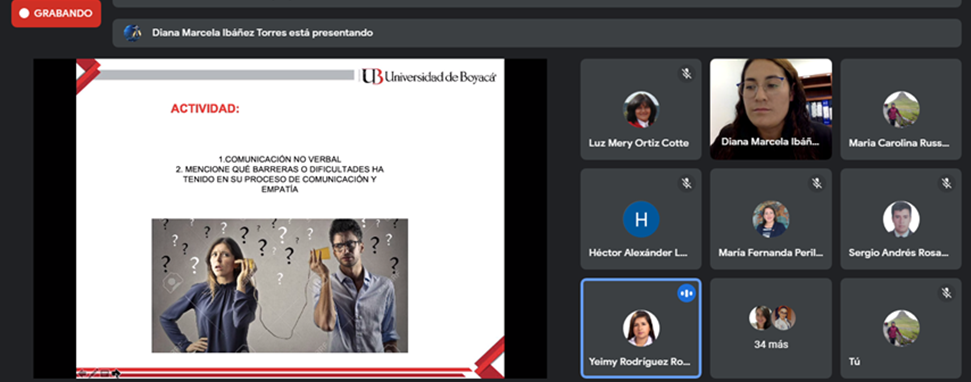Click muted microphone icon on Sergio Andrés tile
The width and height of the screenshot is (971, 382).
pyautogui.click(x=946, y=183)
